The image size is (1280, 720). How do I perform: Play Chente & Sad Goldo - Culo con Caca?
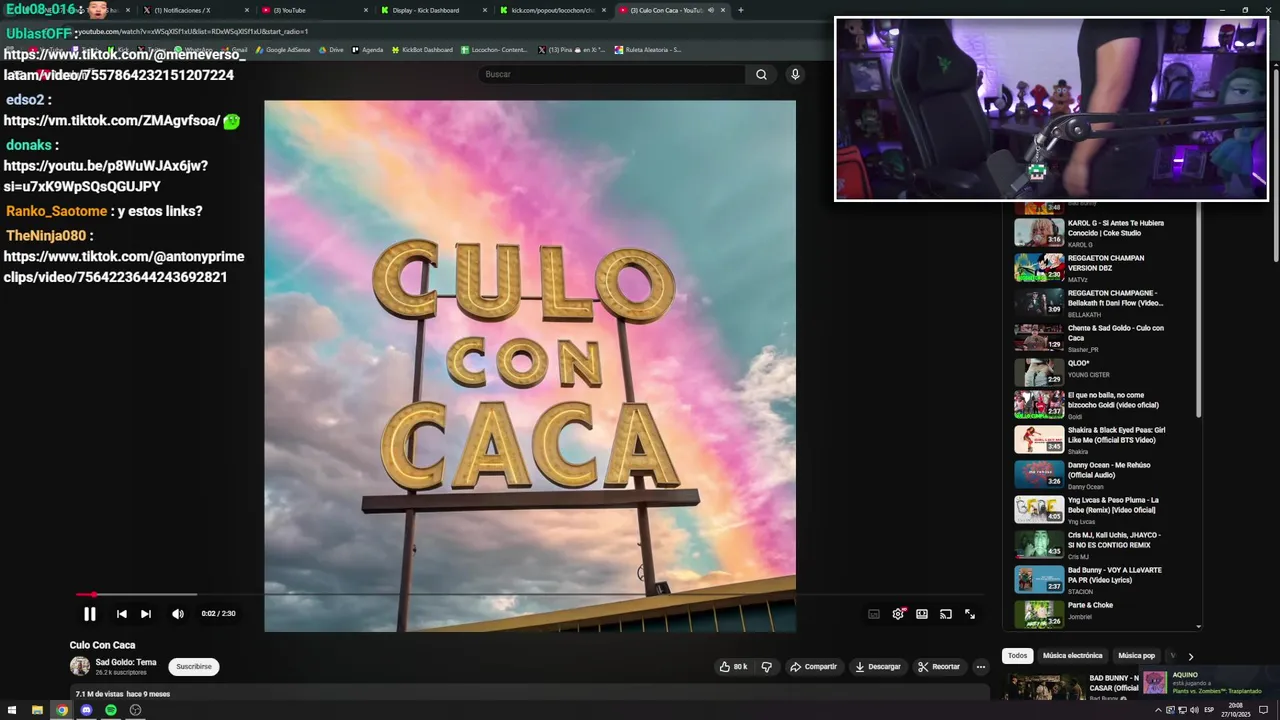pyautogui.click(x=1090, y=338)
